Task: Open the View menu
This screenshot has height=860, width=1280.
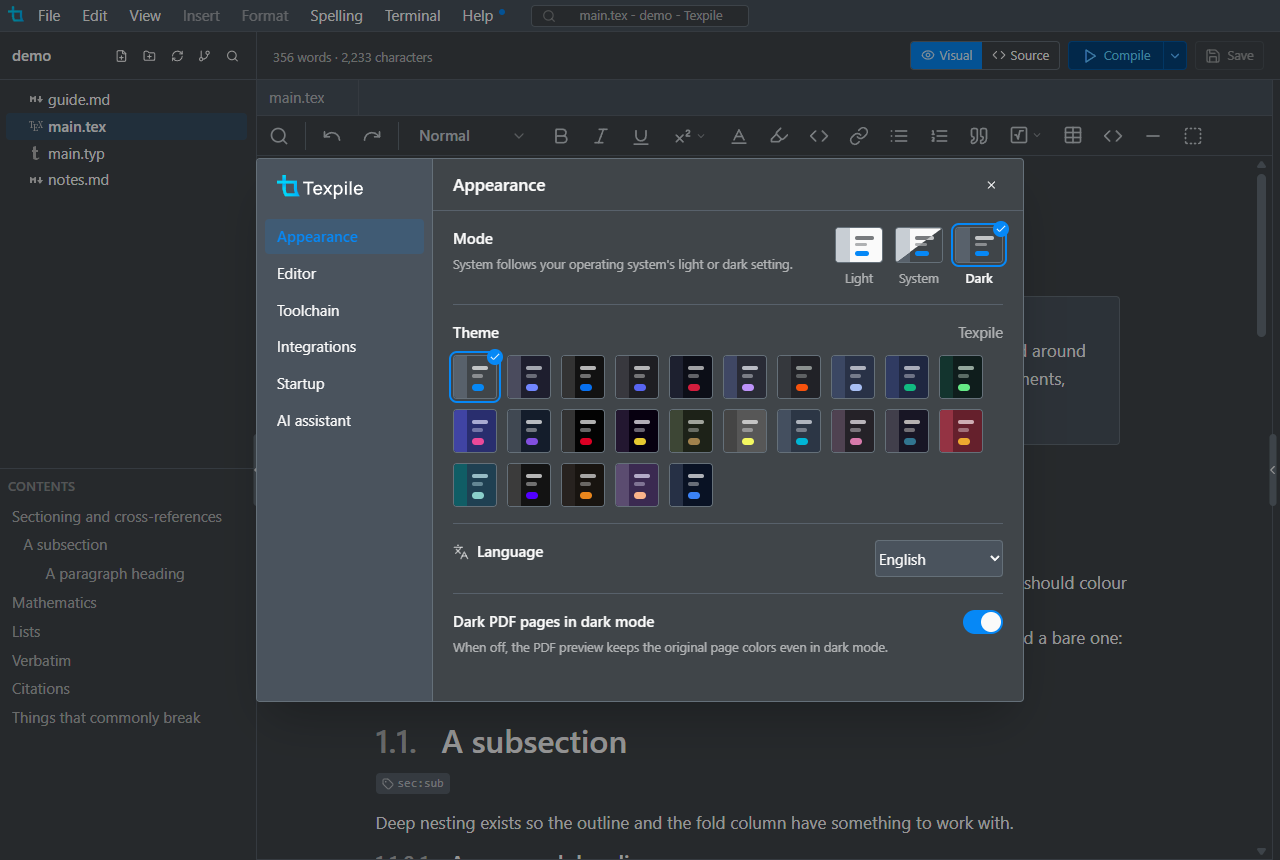Action: pyautogui.click(x=145, y=16)
